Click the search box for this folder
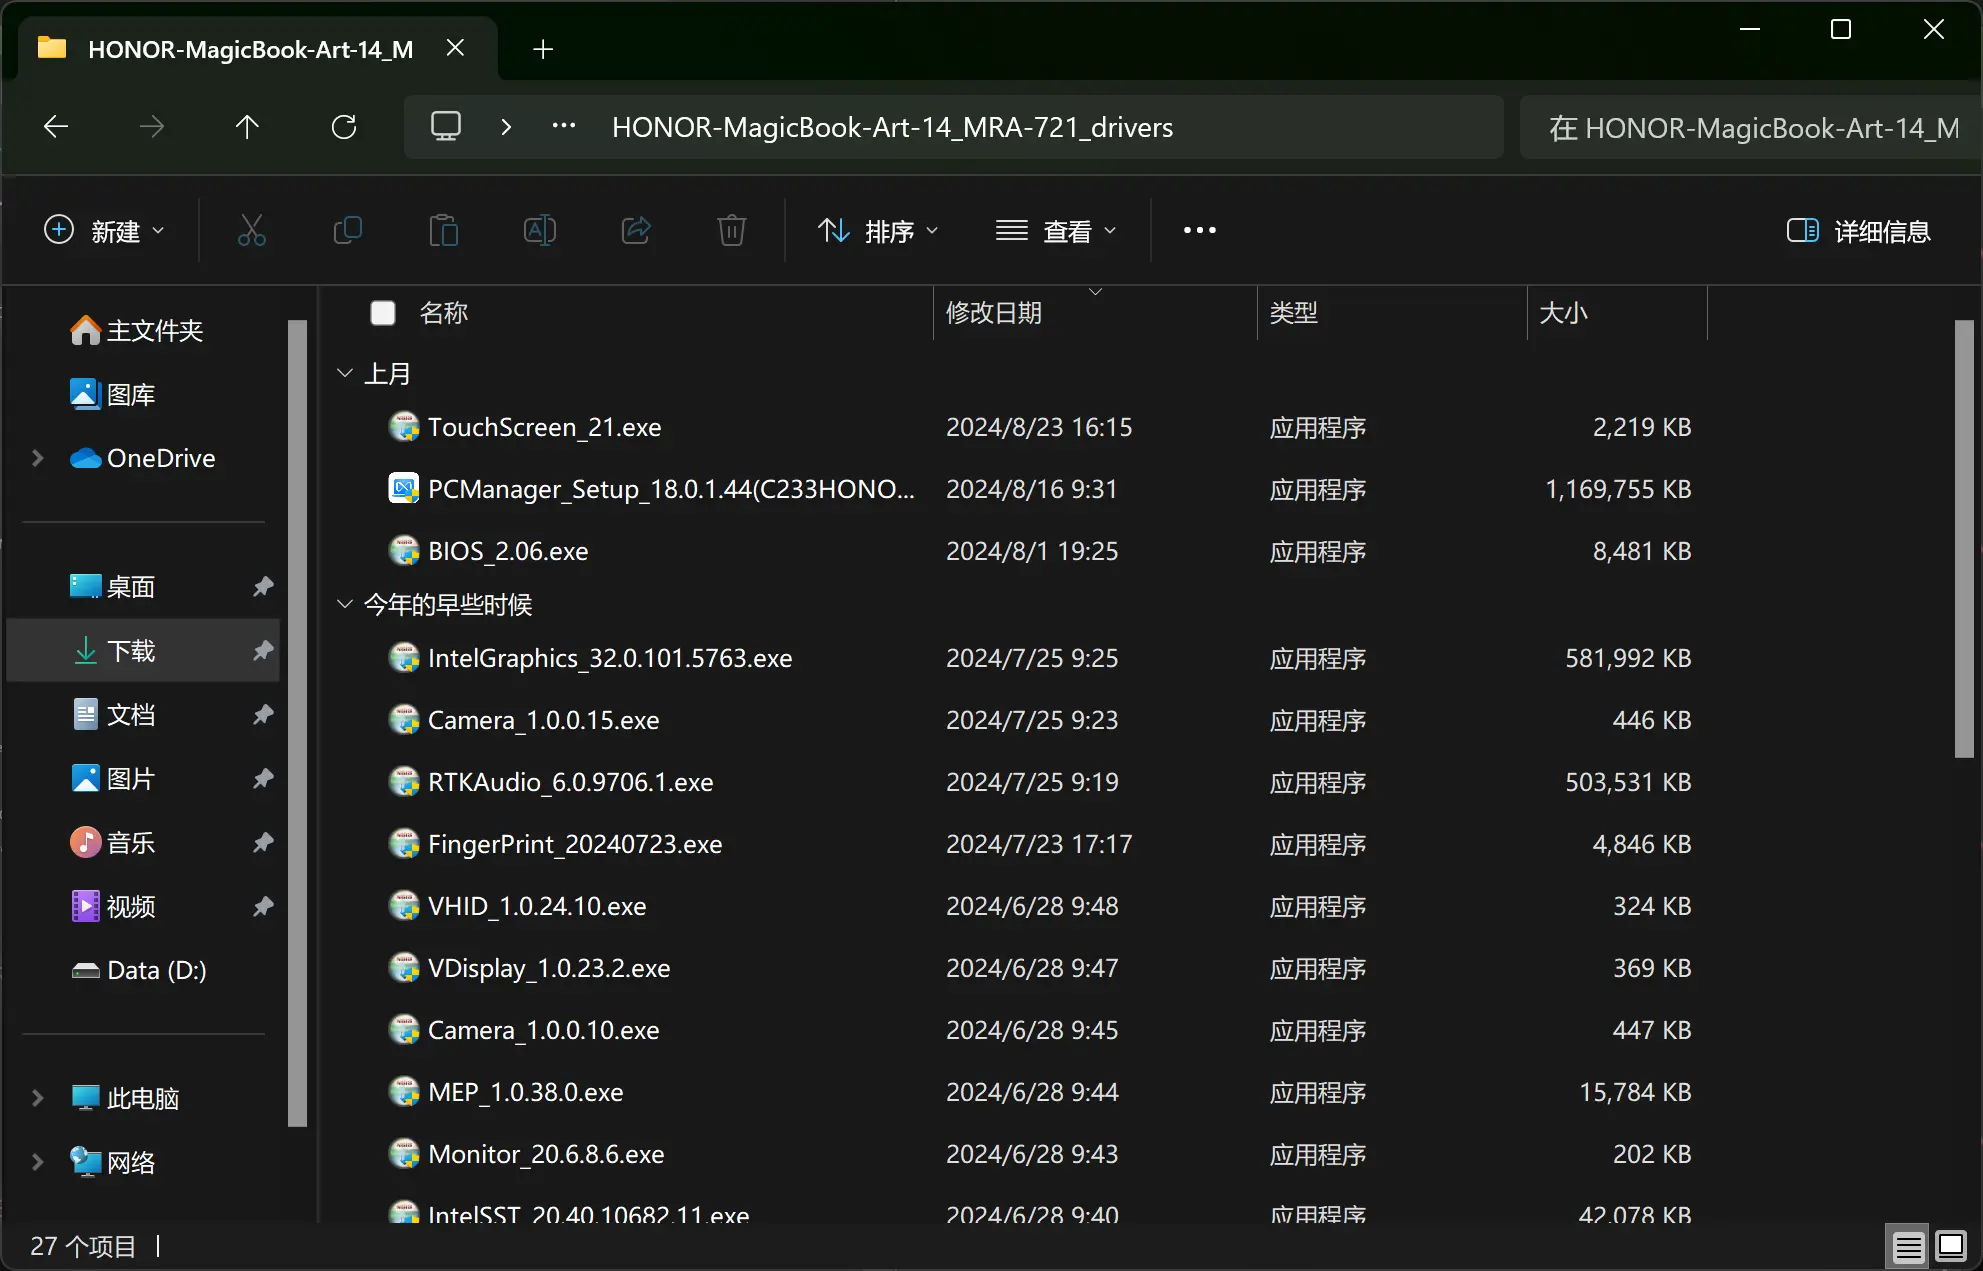This screenshot has height=1271, width=1983. [1750, 127]
